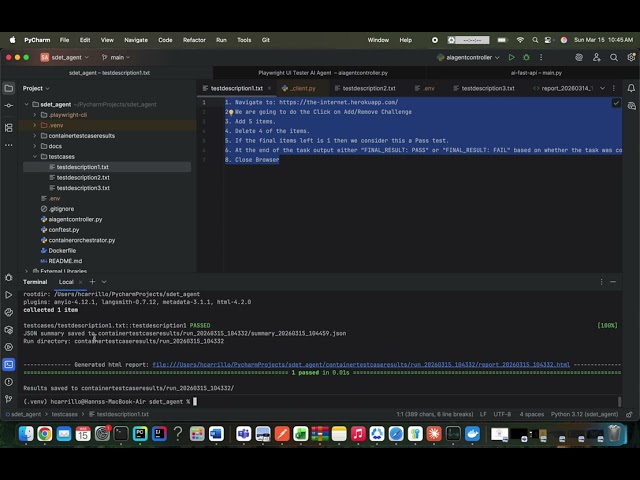Open the Services tool window icon
This screenshot has width=640, height=480.
pos(9,347)
